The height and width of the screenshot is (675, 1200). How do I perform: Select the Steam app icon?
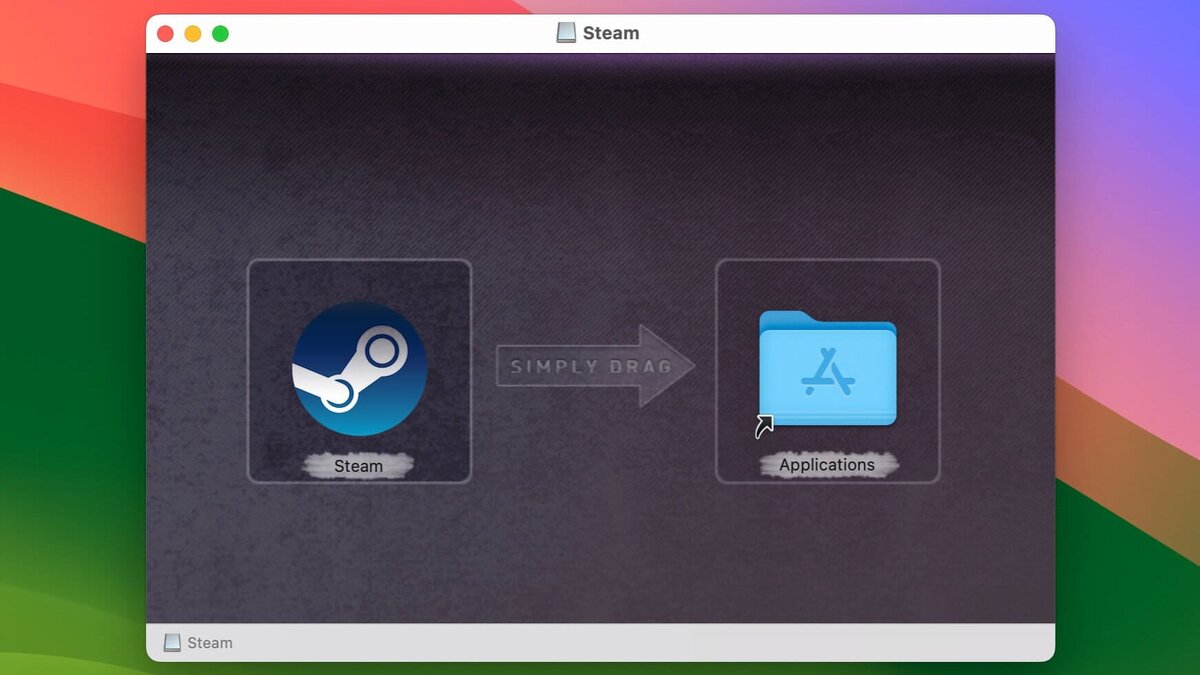(359, 369)
